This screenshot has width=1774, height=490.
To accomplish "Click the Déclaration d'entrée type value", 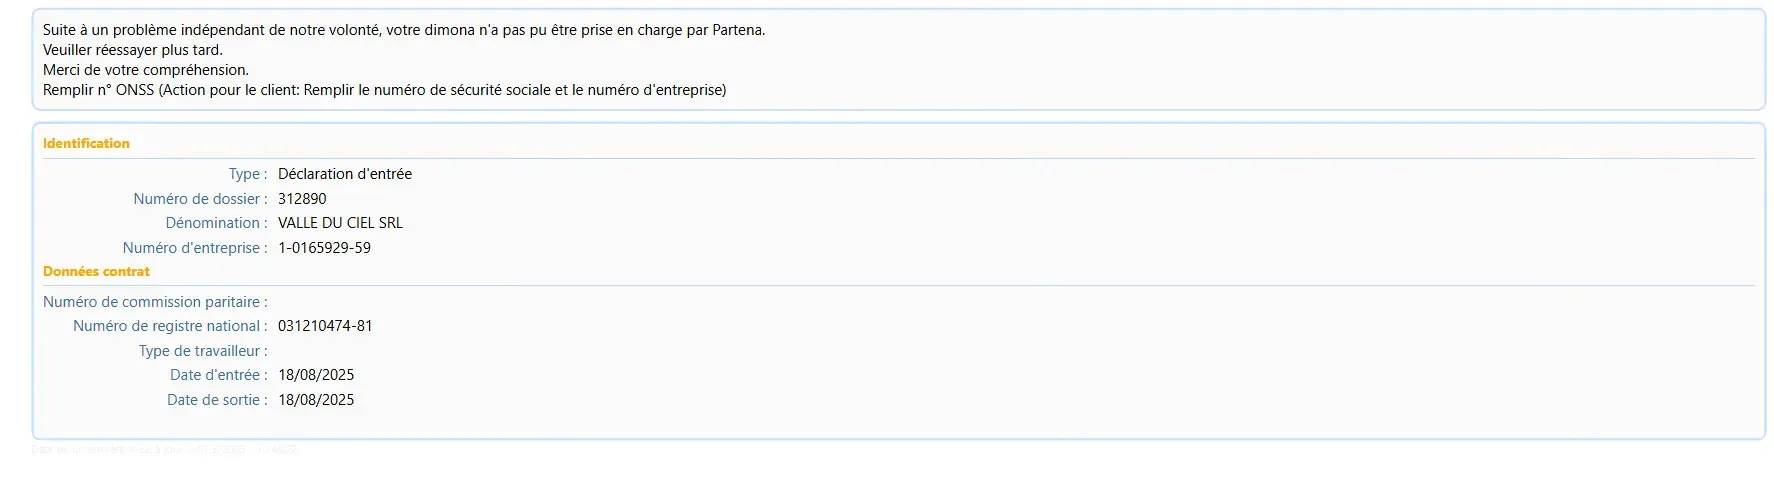I will (x=345, y=174).
